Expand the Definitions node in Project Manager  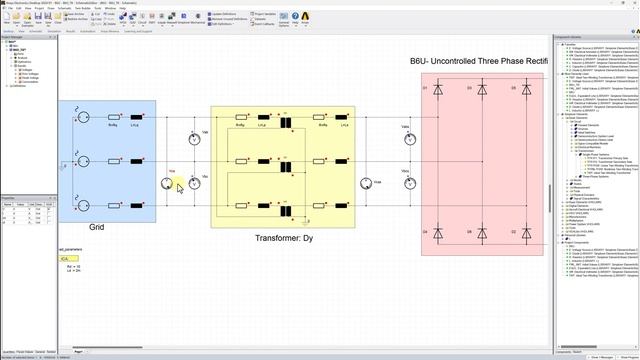tap(7, 86)
